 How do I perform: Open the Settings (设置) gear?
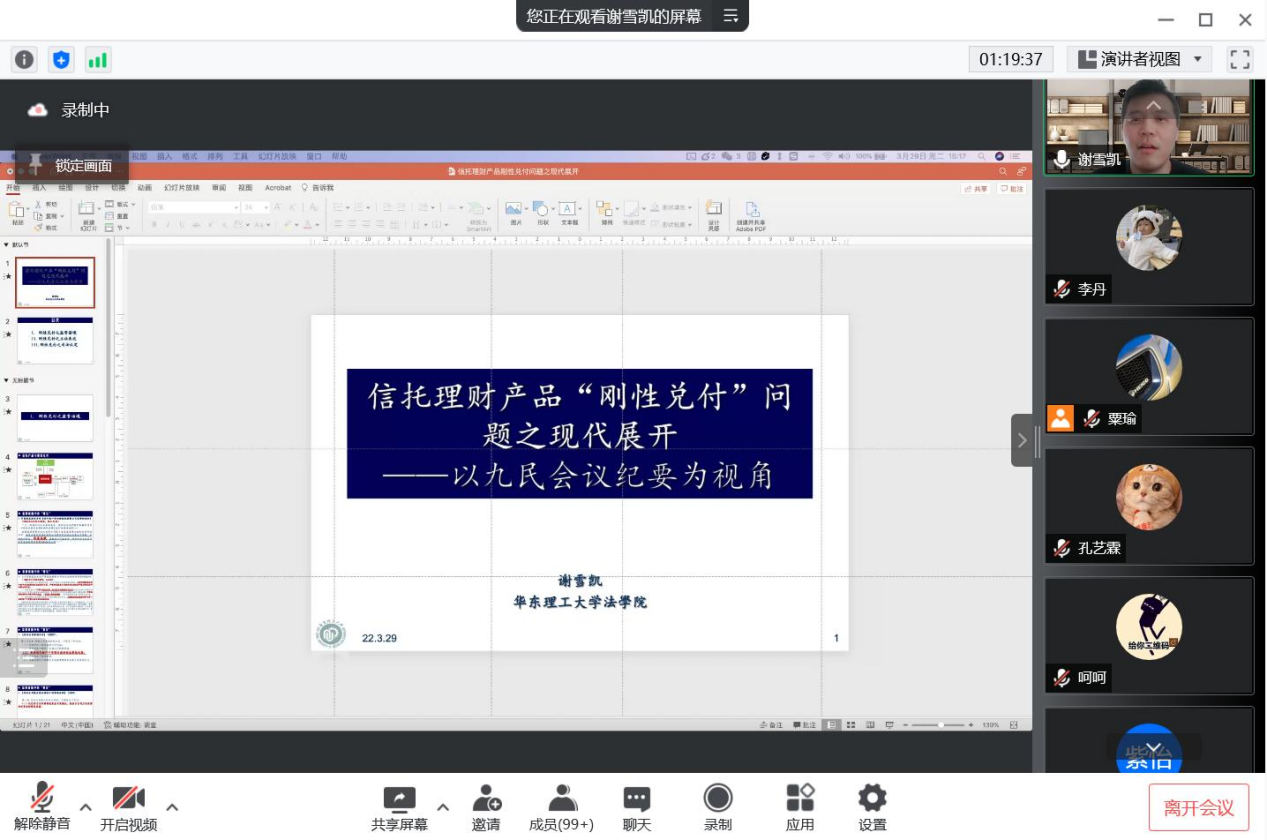coord(872,806)
